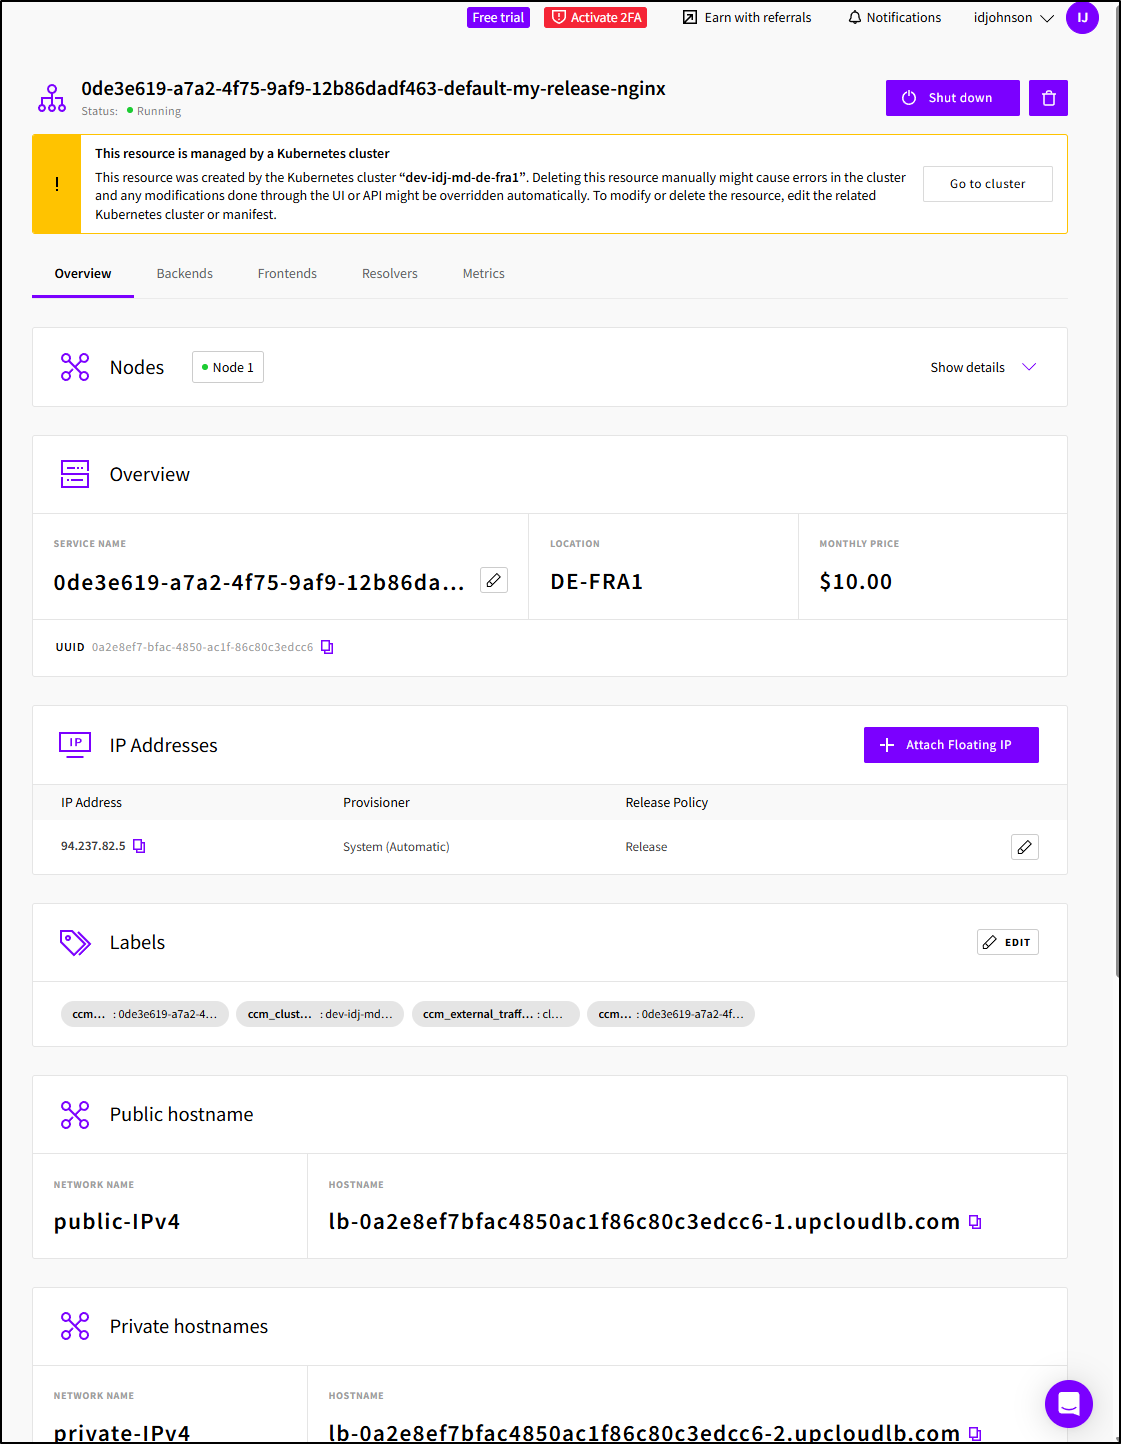Select the Resolvers tab

tap(390, 273)
